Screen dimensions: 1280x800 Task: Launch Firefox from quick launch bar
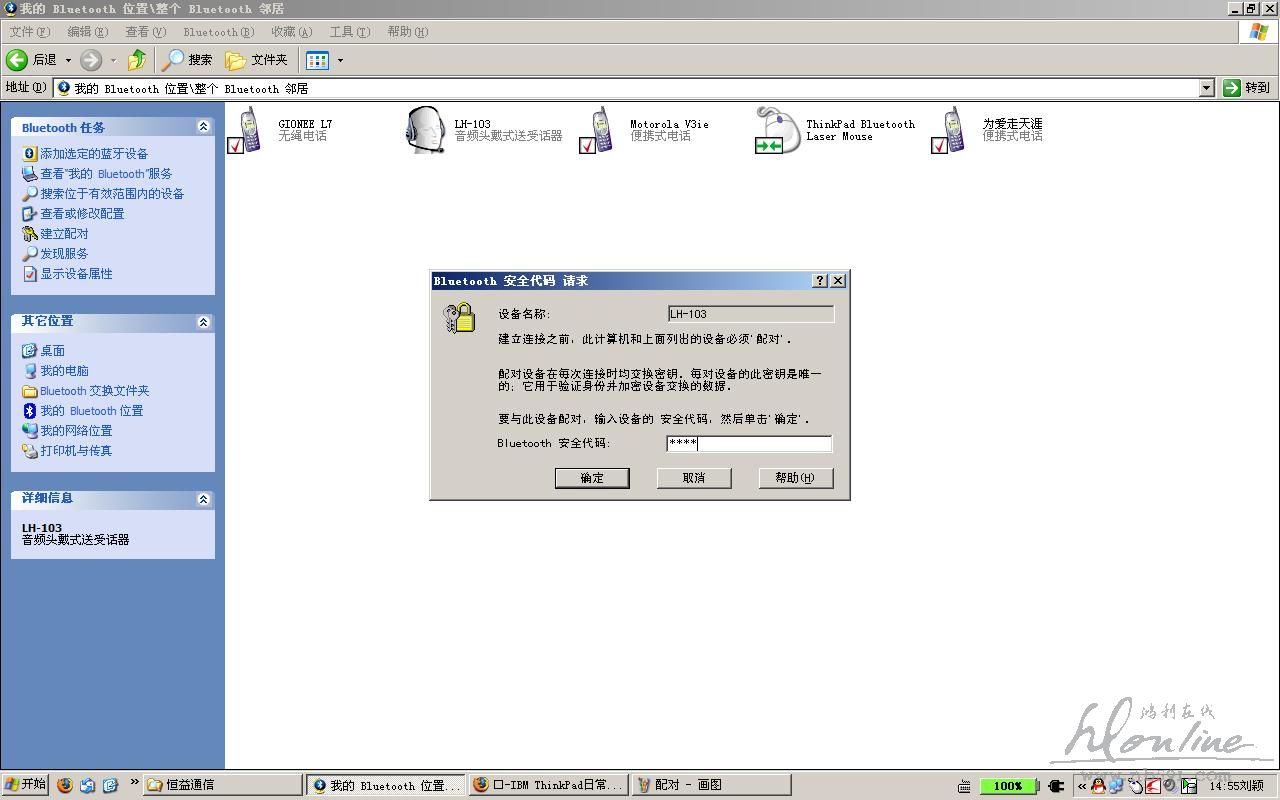coord(65,785)
